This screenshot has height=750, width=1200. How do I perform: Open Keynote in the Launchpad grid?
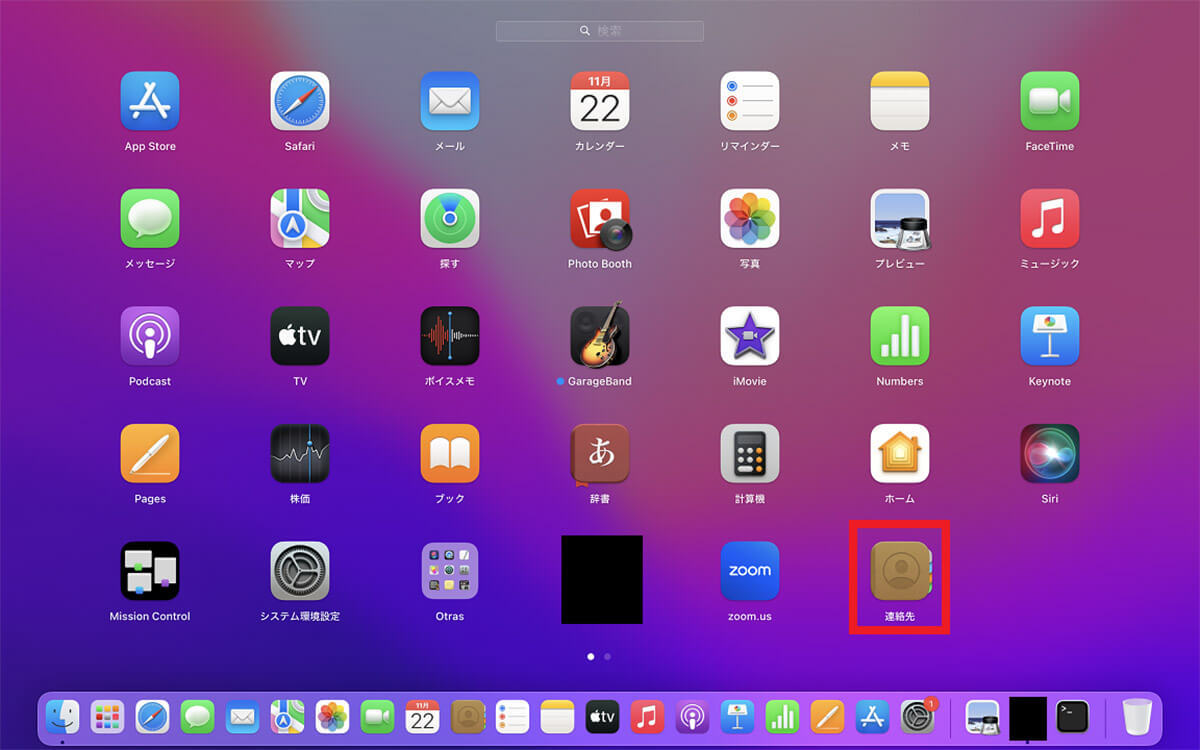(1050, 336)
